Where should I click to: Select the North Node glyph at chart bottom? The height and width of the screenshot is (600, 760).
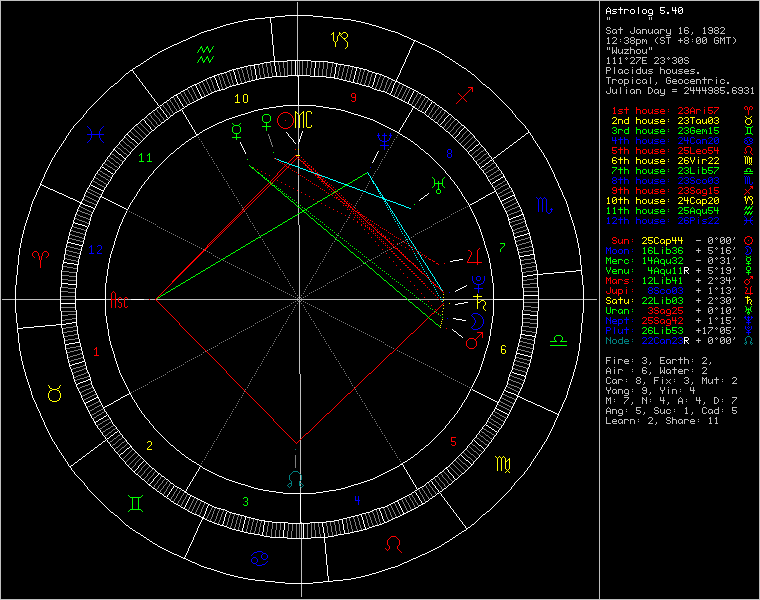[x=294, y=480]
